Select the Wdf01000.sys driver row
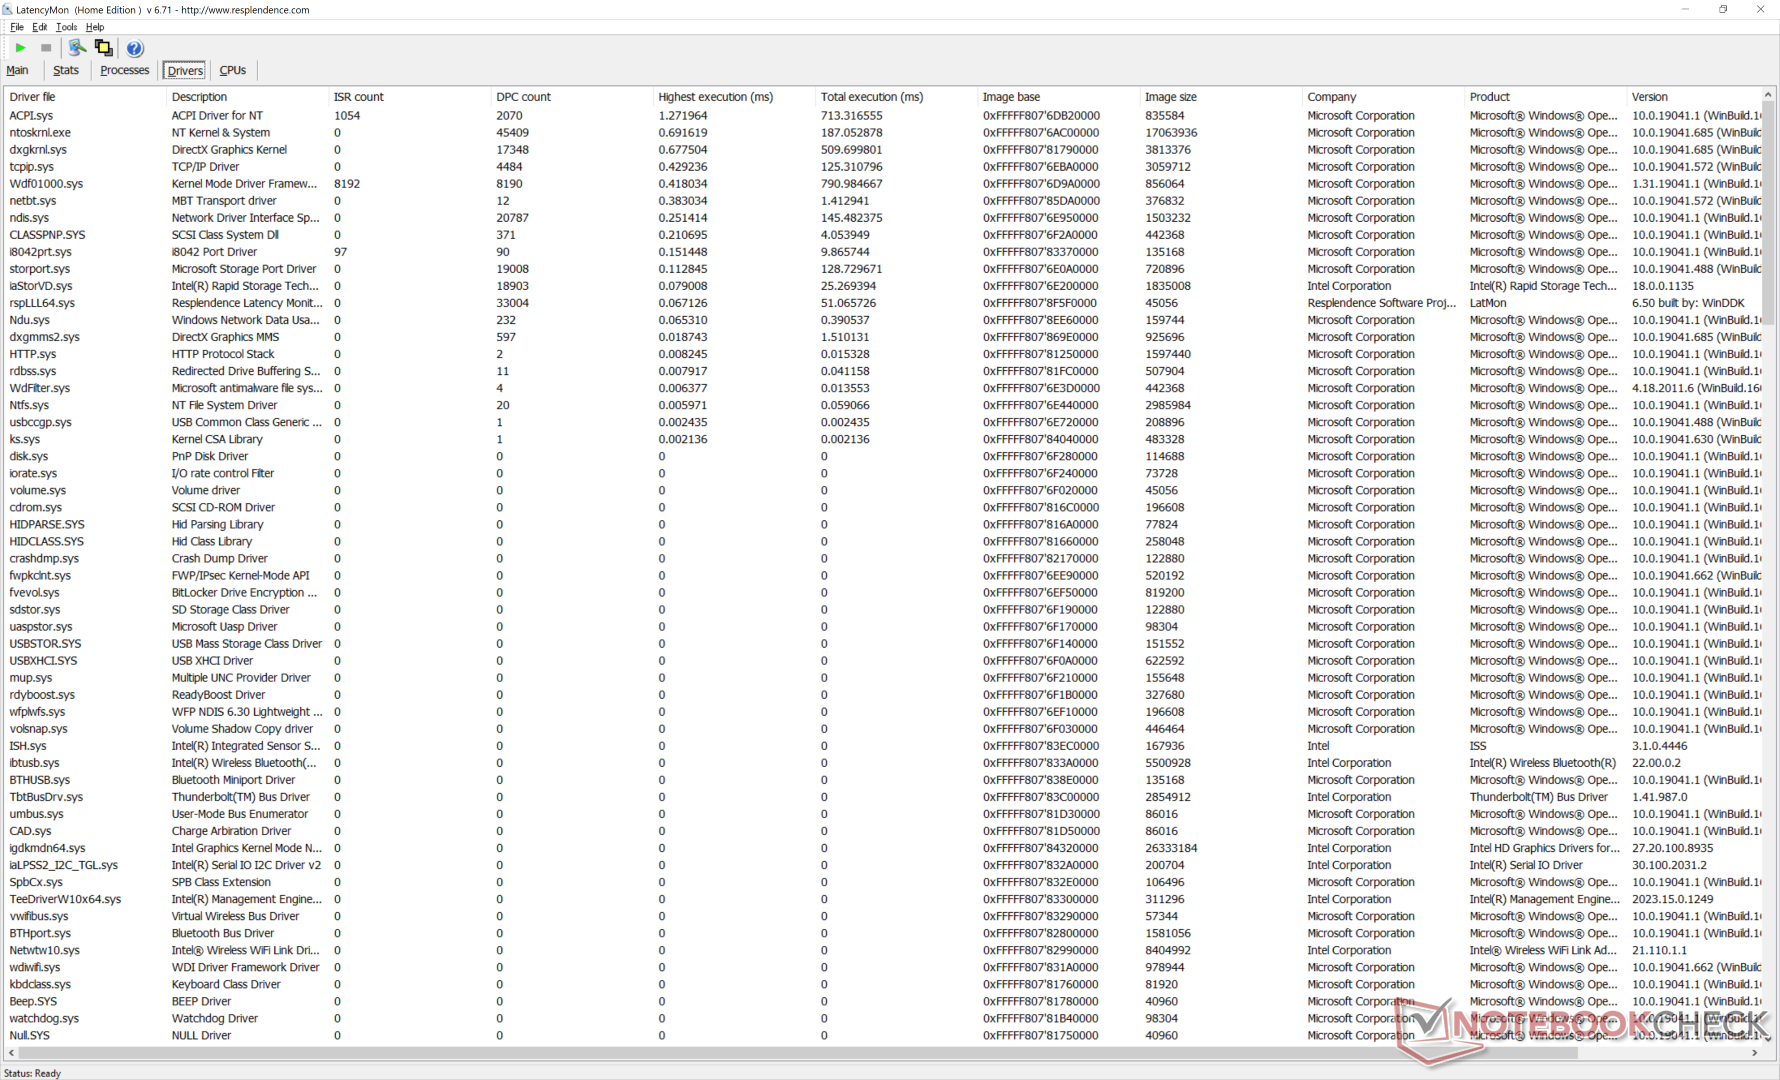Screen dimensions: 1780x1080 pyautogui.click(x=884, y=184)
